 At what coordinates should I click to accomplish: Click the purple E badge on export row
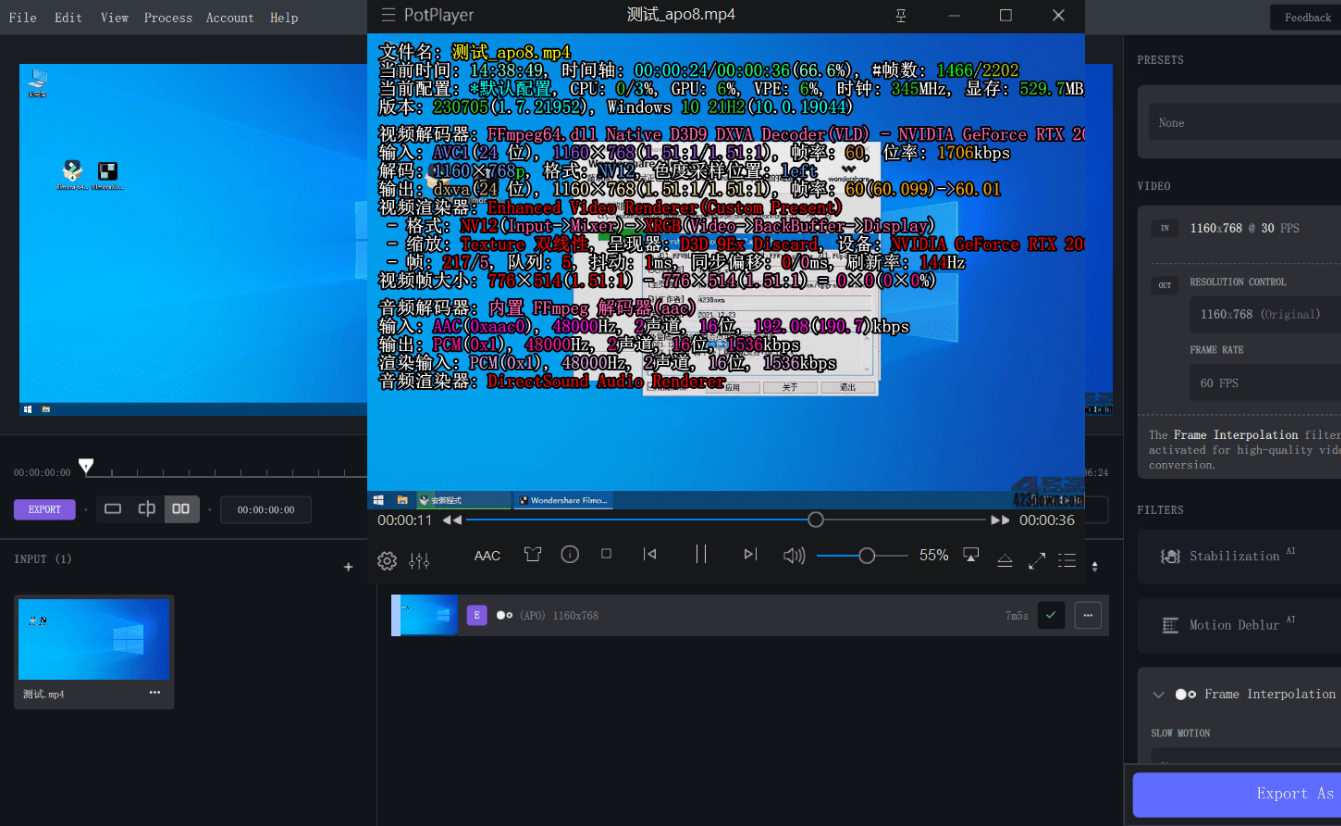coord(477,615)
